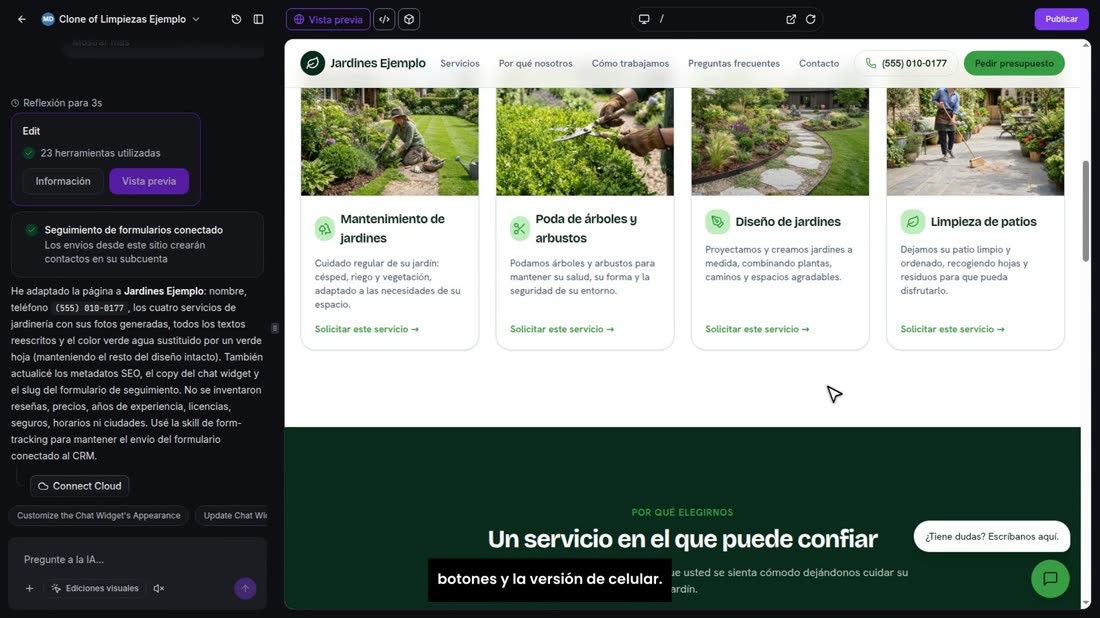This screenshot has height=618, width=1100.
Task: Open Servicios nav link
Action: 460,63
